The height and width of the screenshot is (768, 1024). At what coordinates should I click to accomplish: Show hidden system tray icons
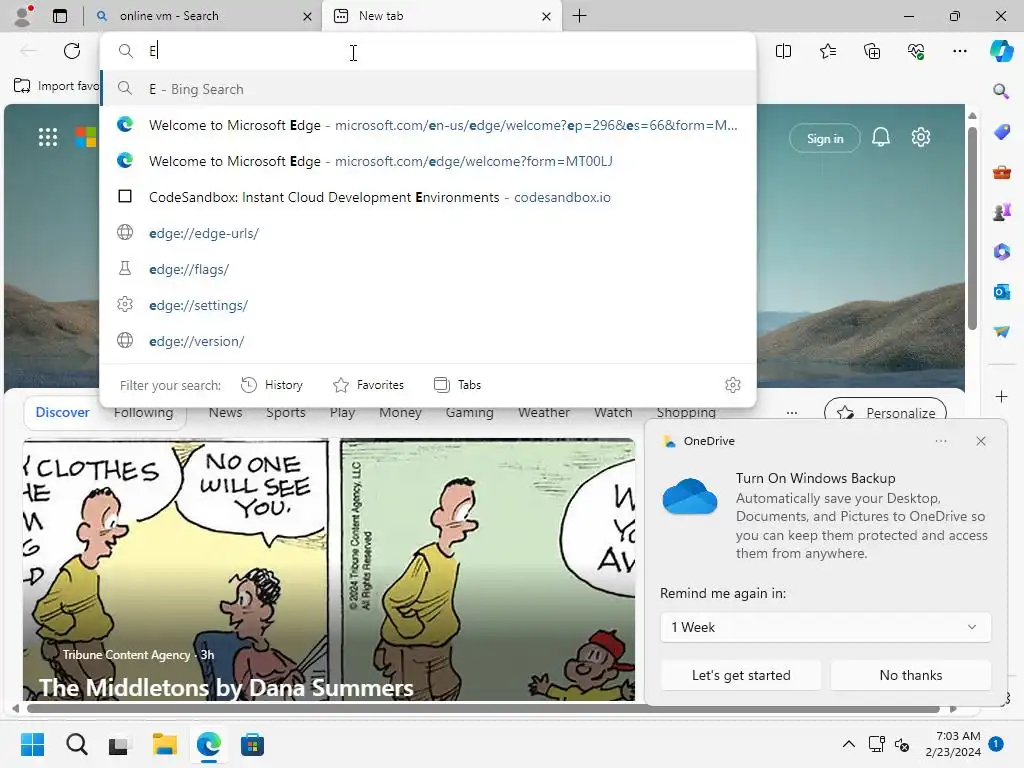click(848, 744)
